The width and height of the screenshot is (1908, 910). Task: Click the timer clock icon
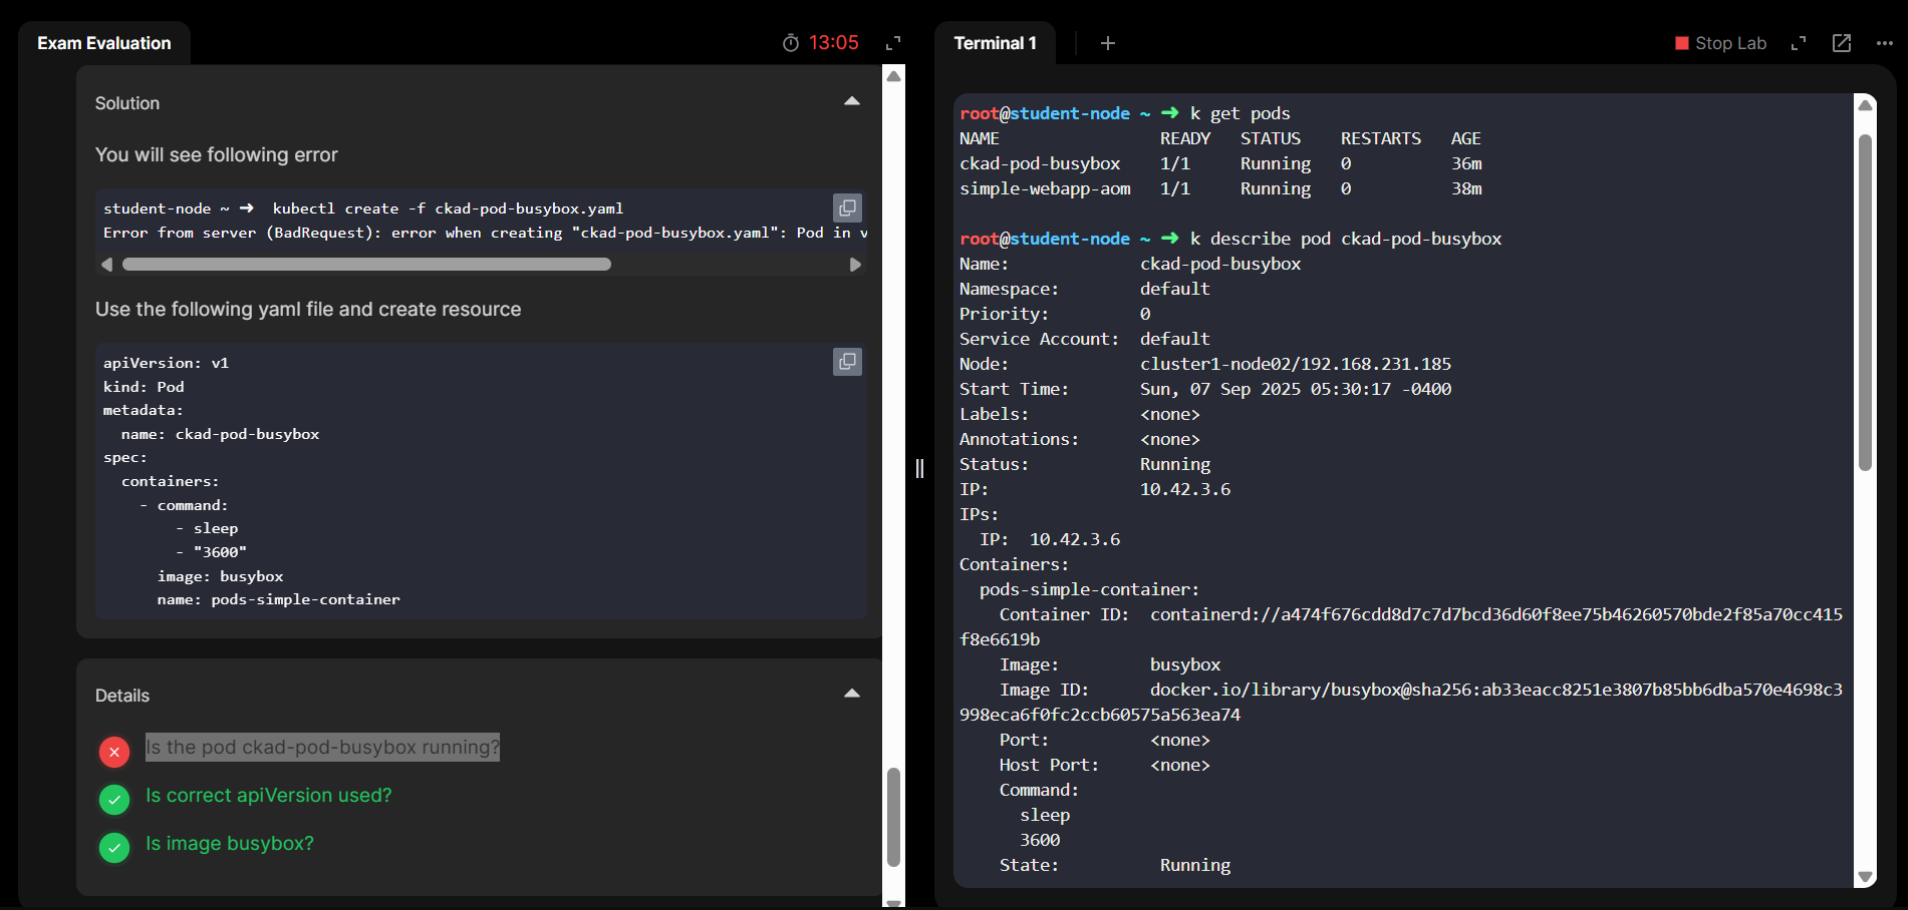pos(790,43)
